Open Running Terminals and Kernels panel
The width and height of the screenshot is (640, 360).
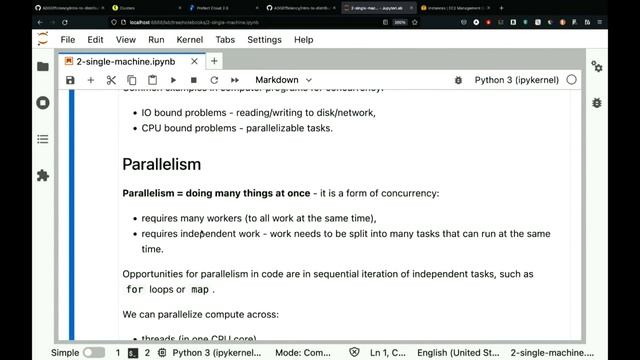tap(43, 103)
